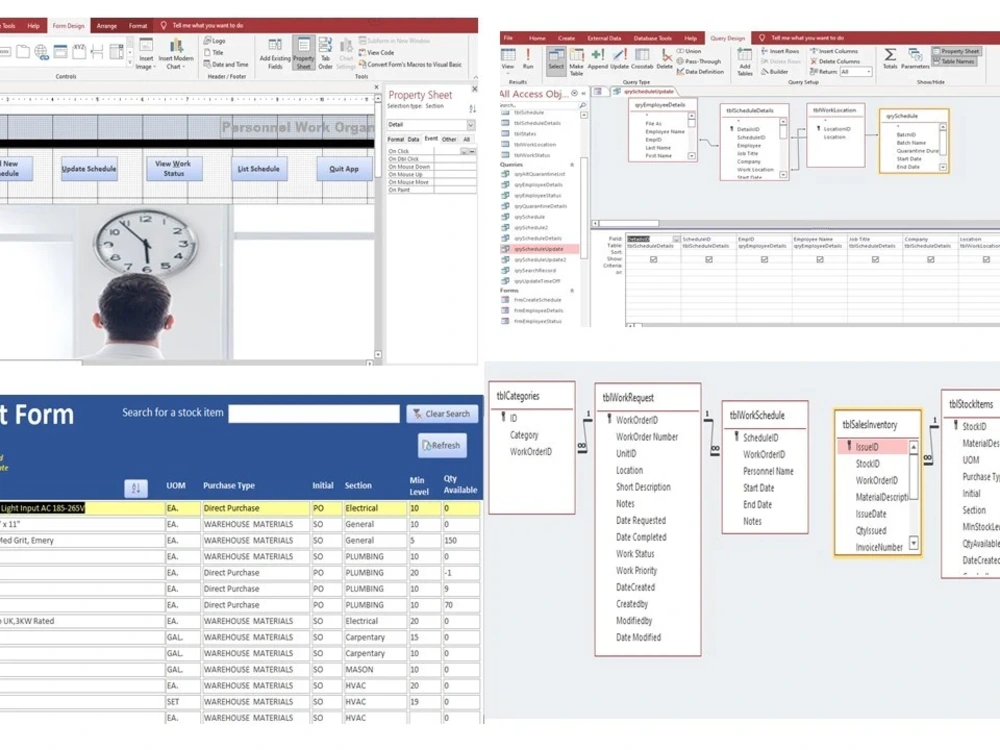1000x750 pixels.
Task: Click the form design vertical scrollbar
Action: pos(378,226)
